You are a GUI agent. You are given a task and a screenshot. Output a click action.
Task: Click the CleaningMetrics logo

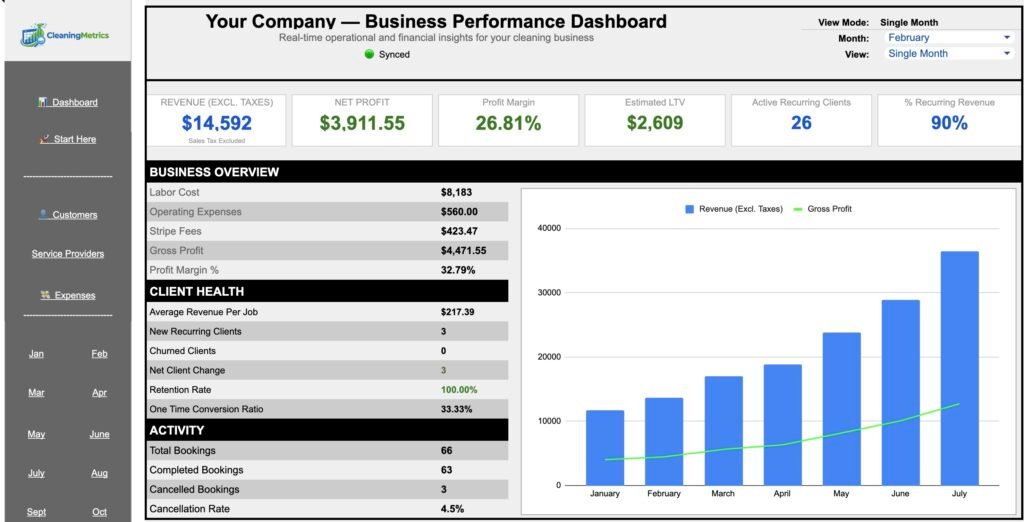pyautogui.click(x=66, y=35)
